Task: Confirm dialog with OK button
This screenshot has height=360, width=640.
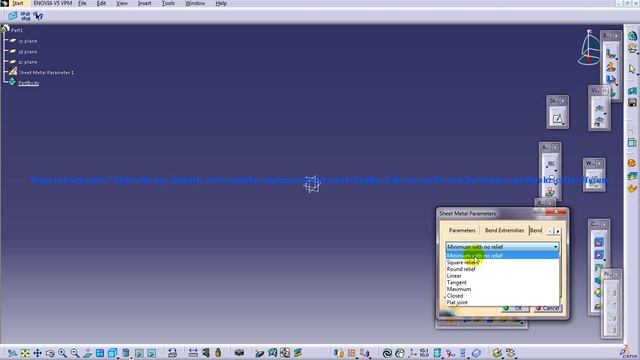Action: (515, 308)
